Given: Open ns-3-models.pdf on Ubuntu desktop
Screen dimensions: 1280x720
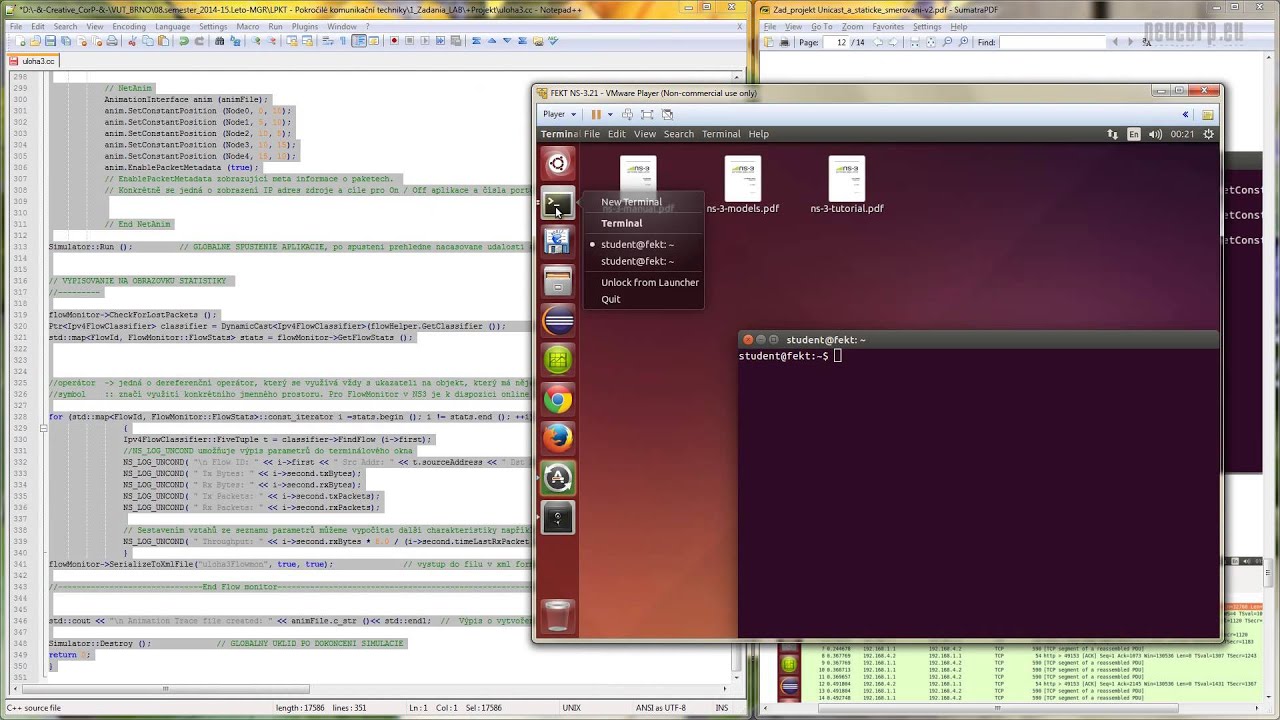Looking at the screenshot, I should (x=742, y=185).
